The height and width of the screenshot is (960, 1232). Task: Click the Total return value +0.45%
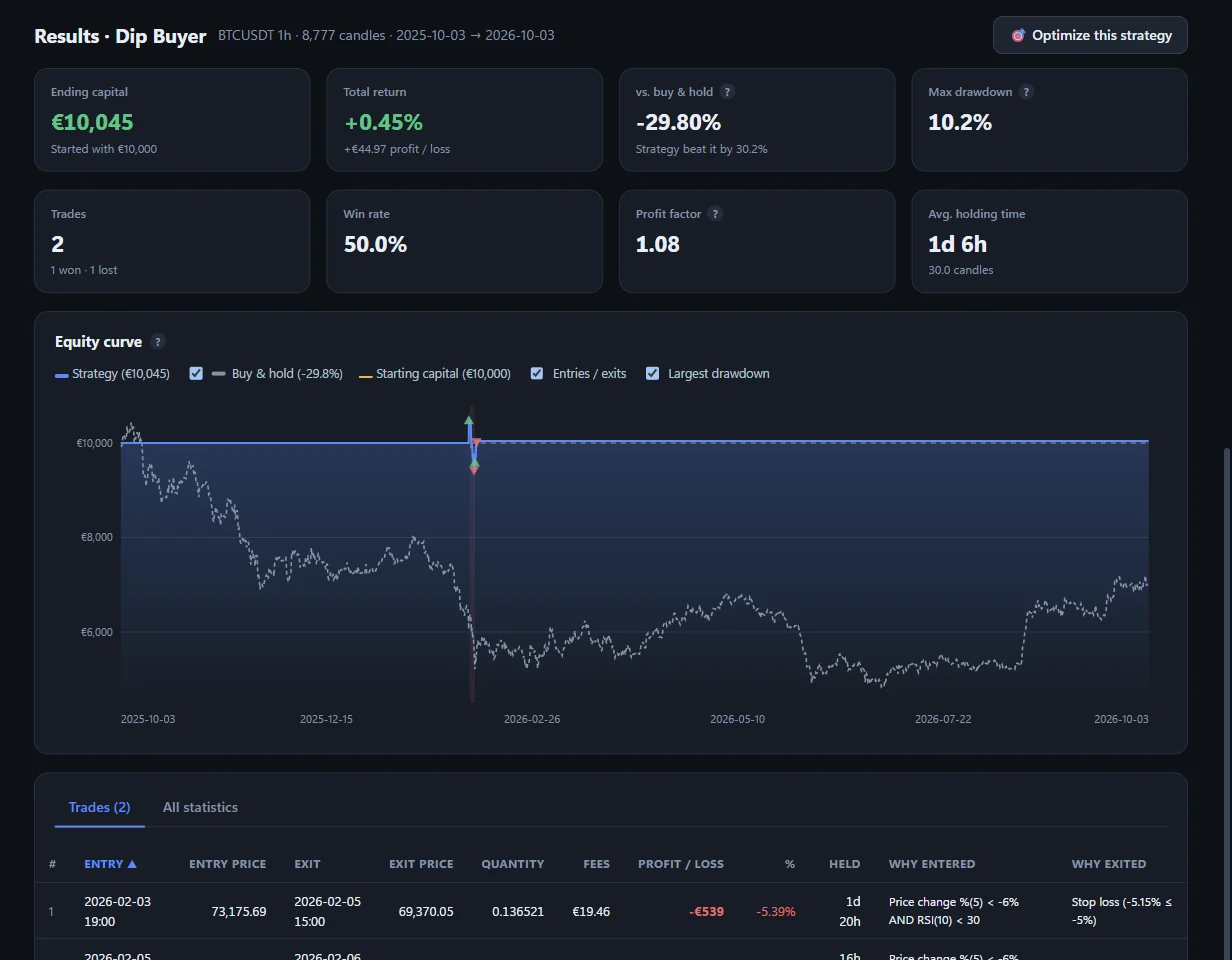[383, 122]
